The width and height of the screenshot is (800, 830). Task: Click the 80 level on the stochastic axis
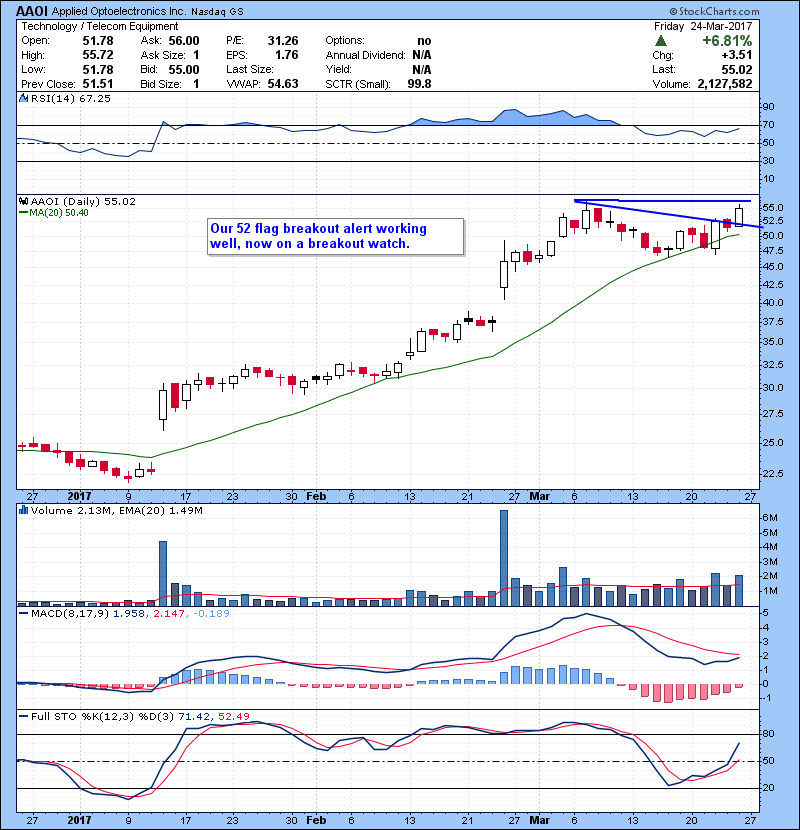(x=768, y=734)
